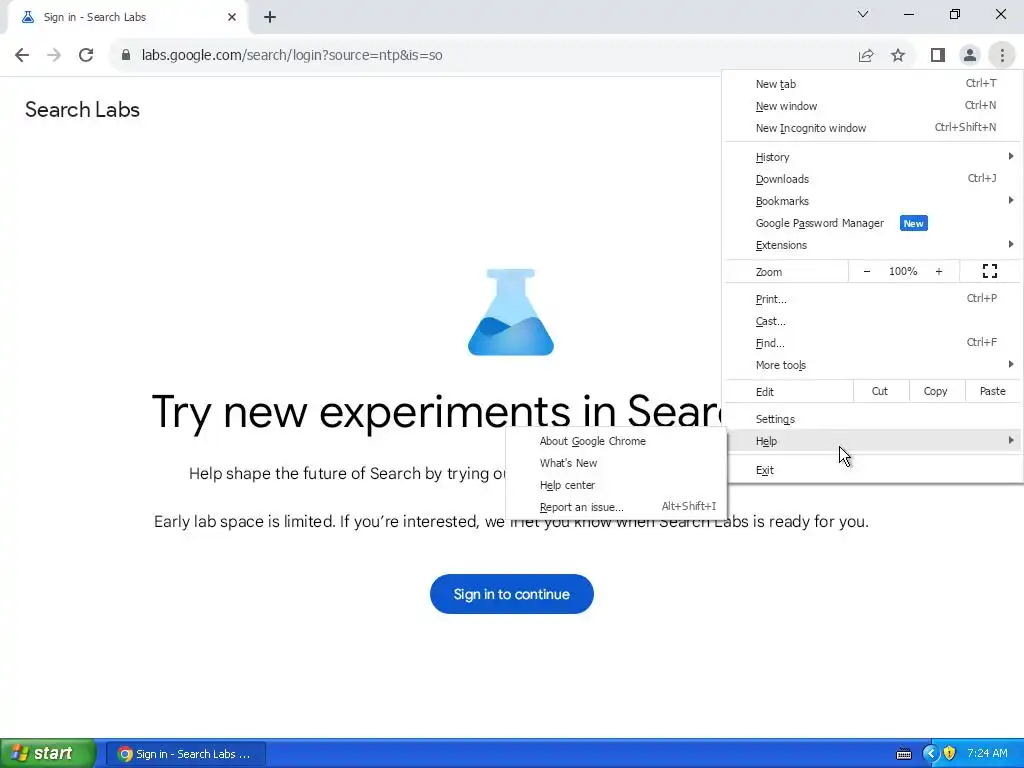This screenshot has width=1024, height=768.
Task: Expand the More tools submenu
Action: click(x=872, y=365)
